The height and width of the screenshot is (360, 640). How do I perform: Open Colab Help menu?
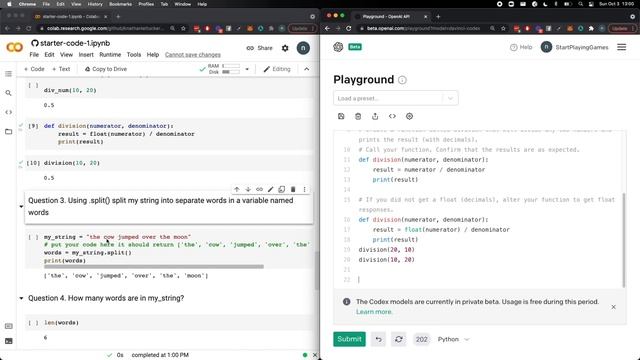153,55
